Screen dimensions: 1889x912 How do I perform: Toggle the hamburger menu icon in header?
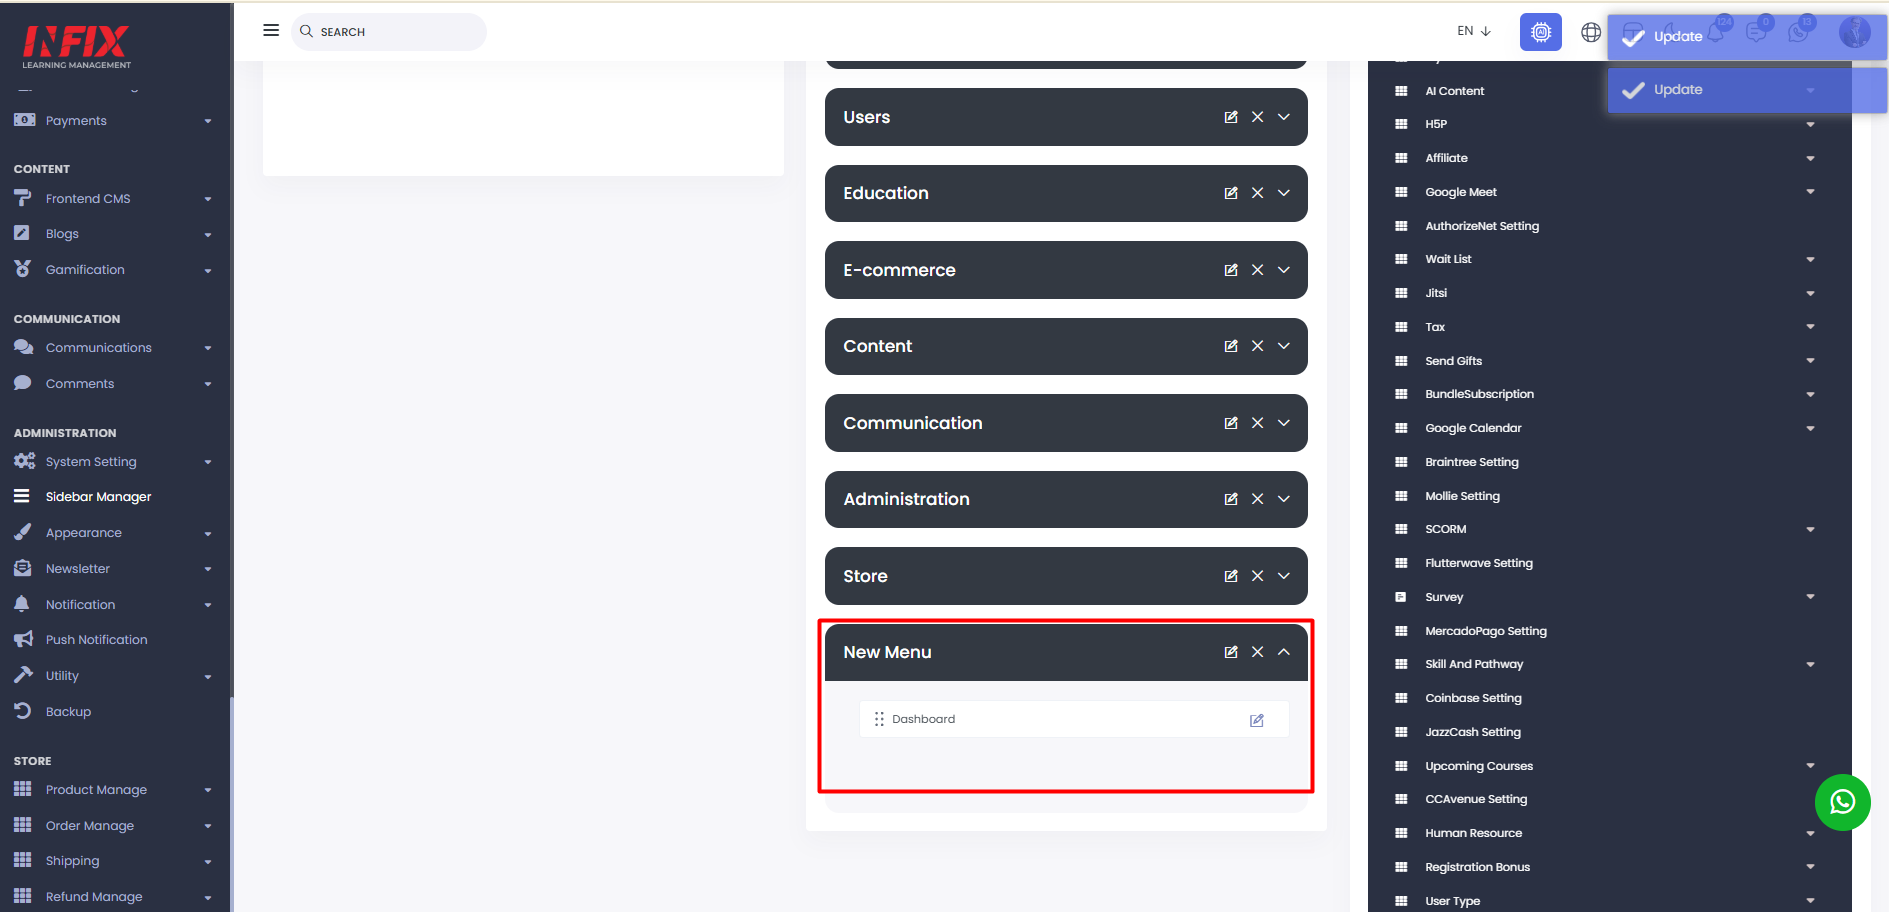click(271, 30)
